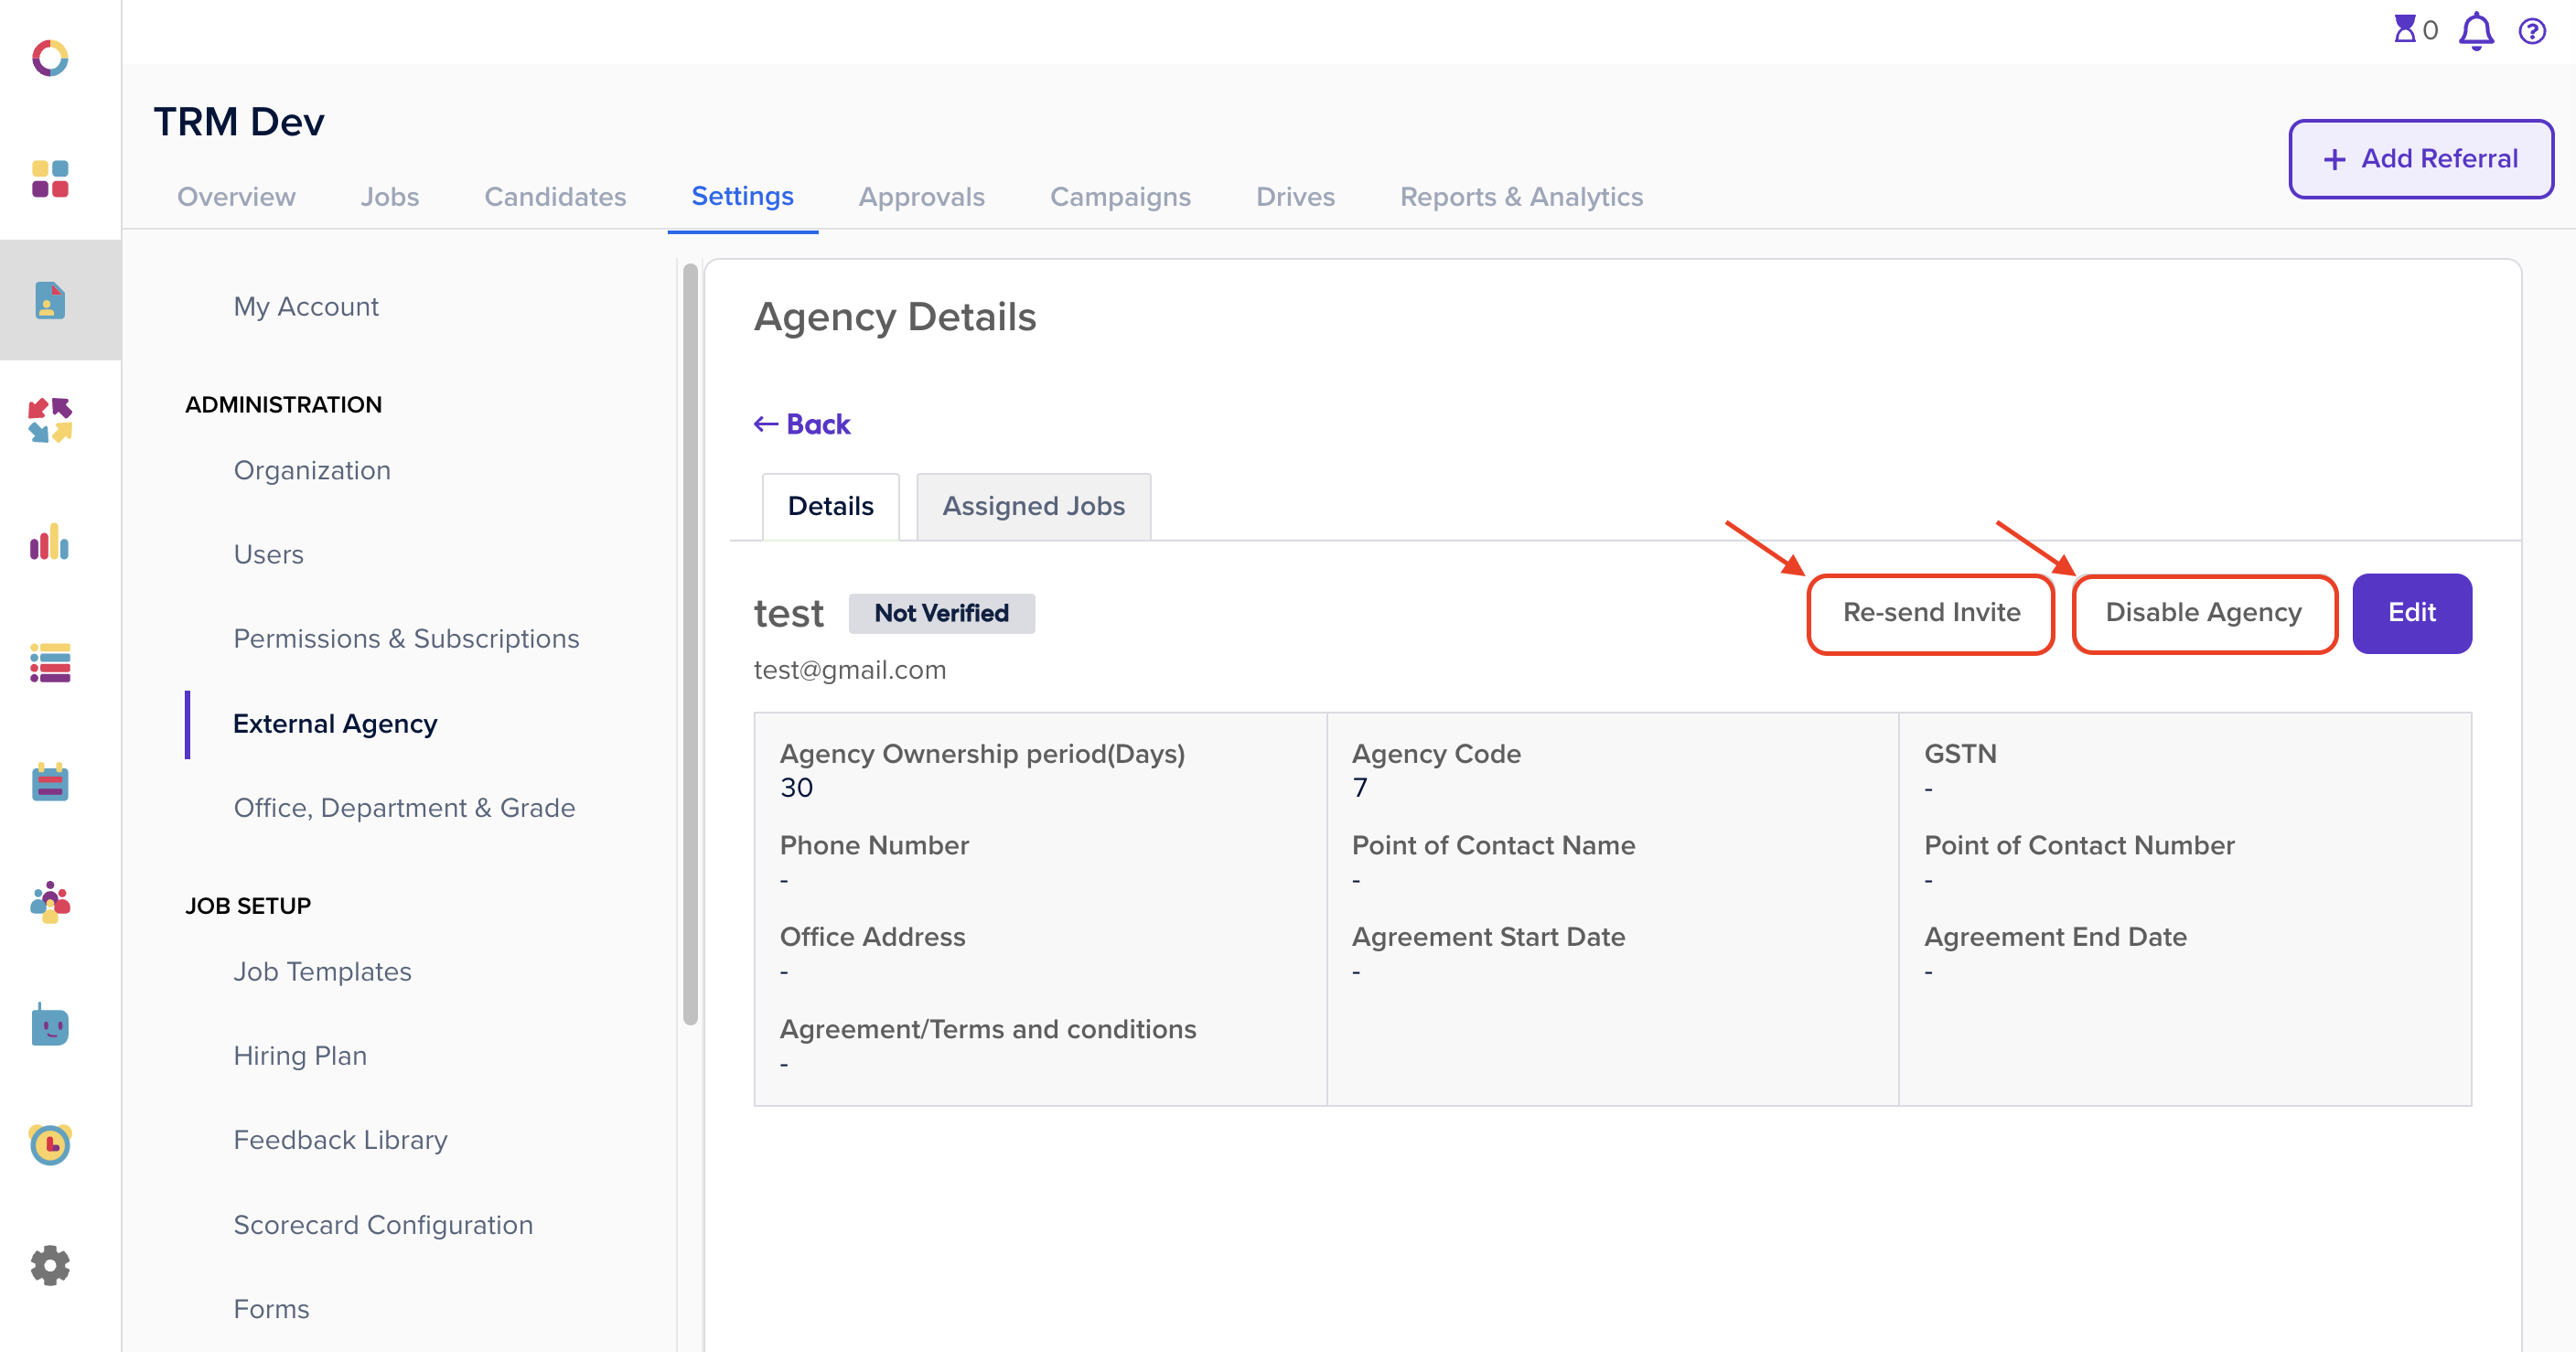Open Job Templates settings
2576x1352 pixels.
322,971
